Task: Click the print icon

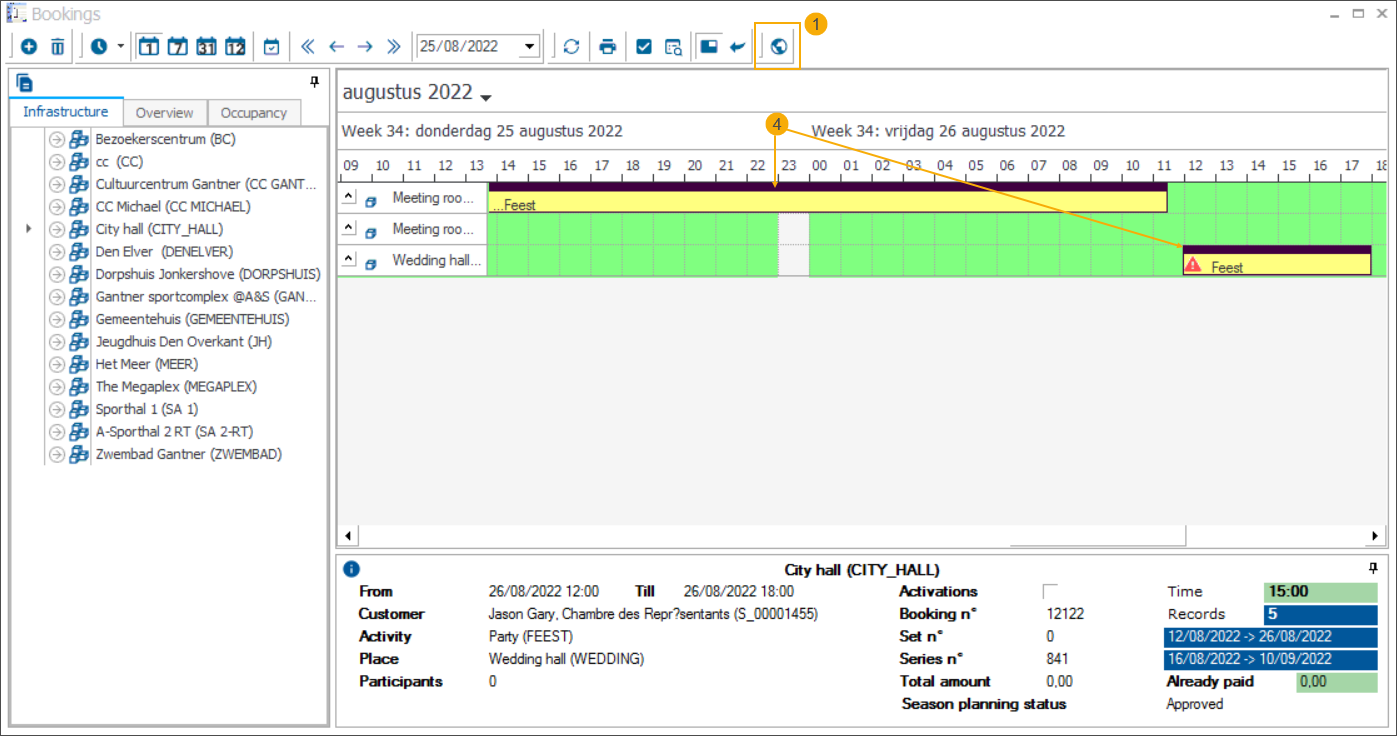Action: (x=607, y=47)
